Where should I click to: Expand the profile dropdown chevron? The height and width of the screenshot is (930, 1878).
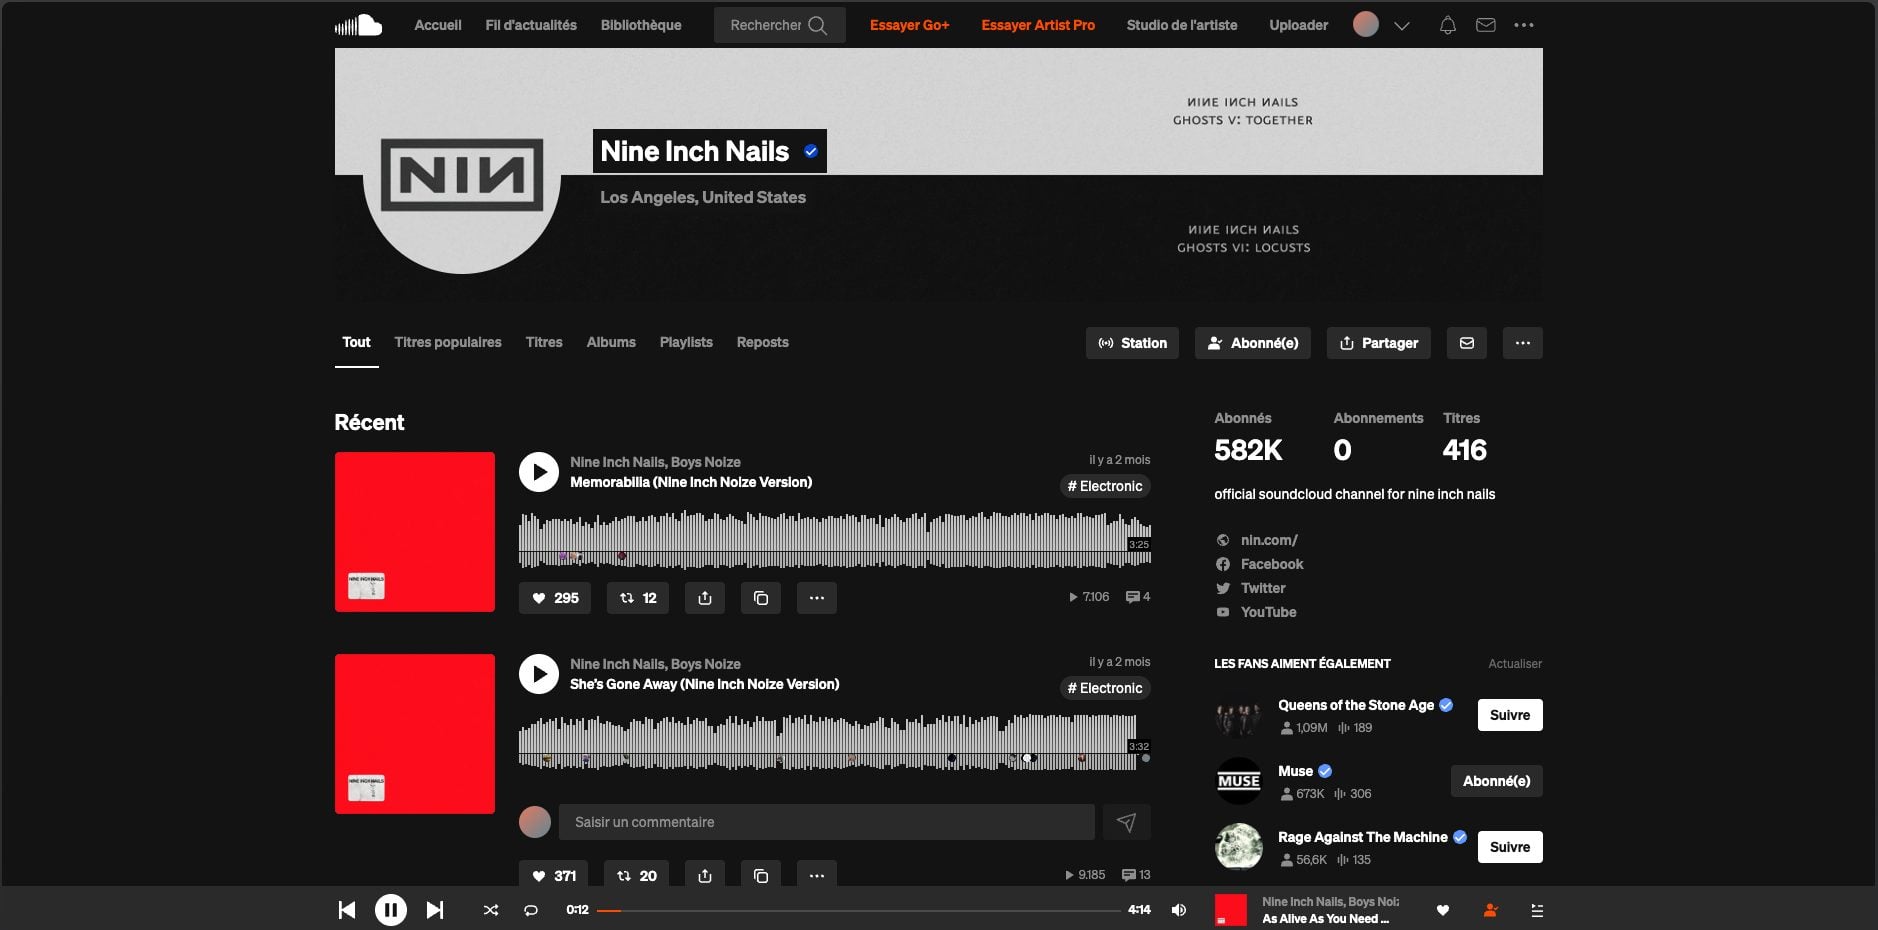click(1402, 26)
